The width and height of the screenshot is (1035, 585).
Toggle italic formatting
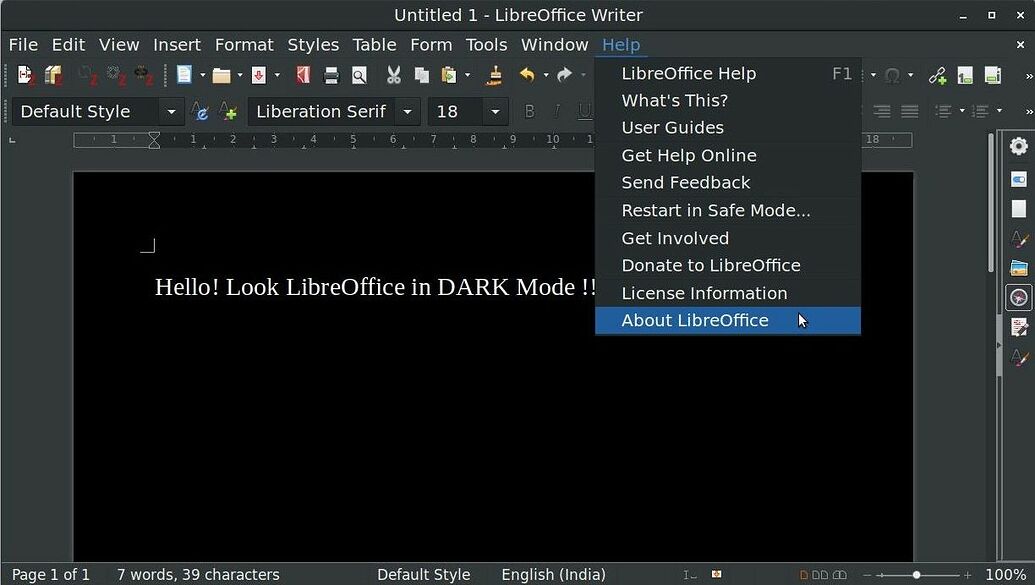557,111
